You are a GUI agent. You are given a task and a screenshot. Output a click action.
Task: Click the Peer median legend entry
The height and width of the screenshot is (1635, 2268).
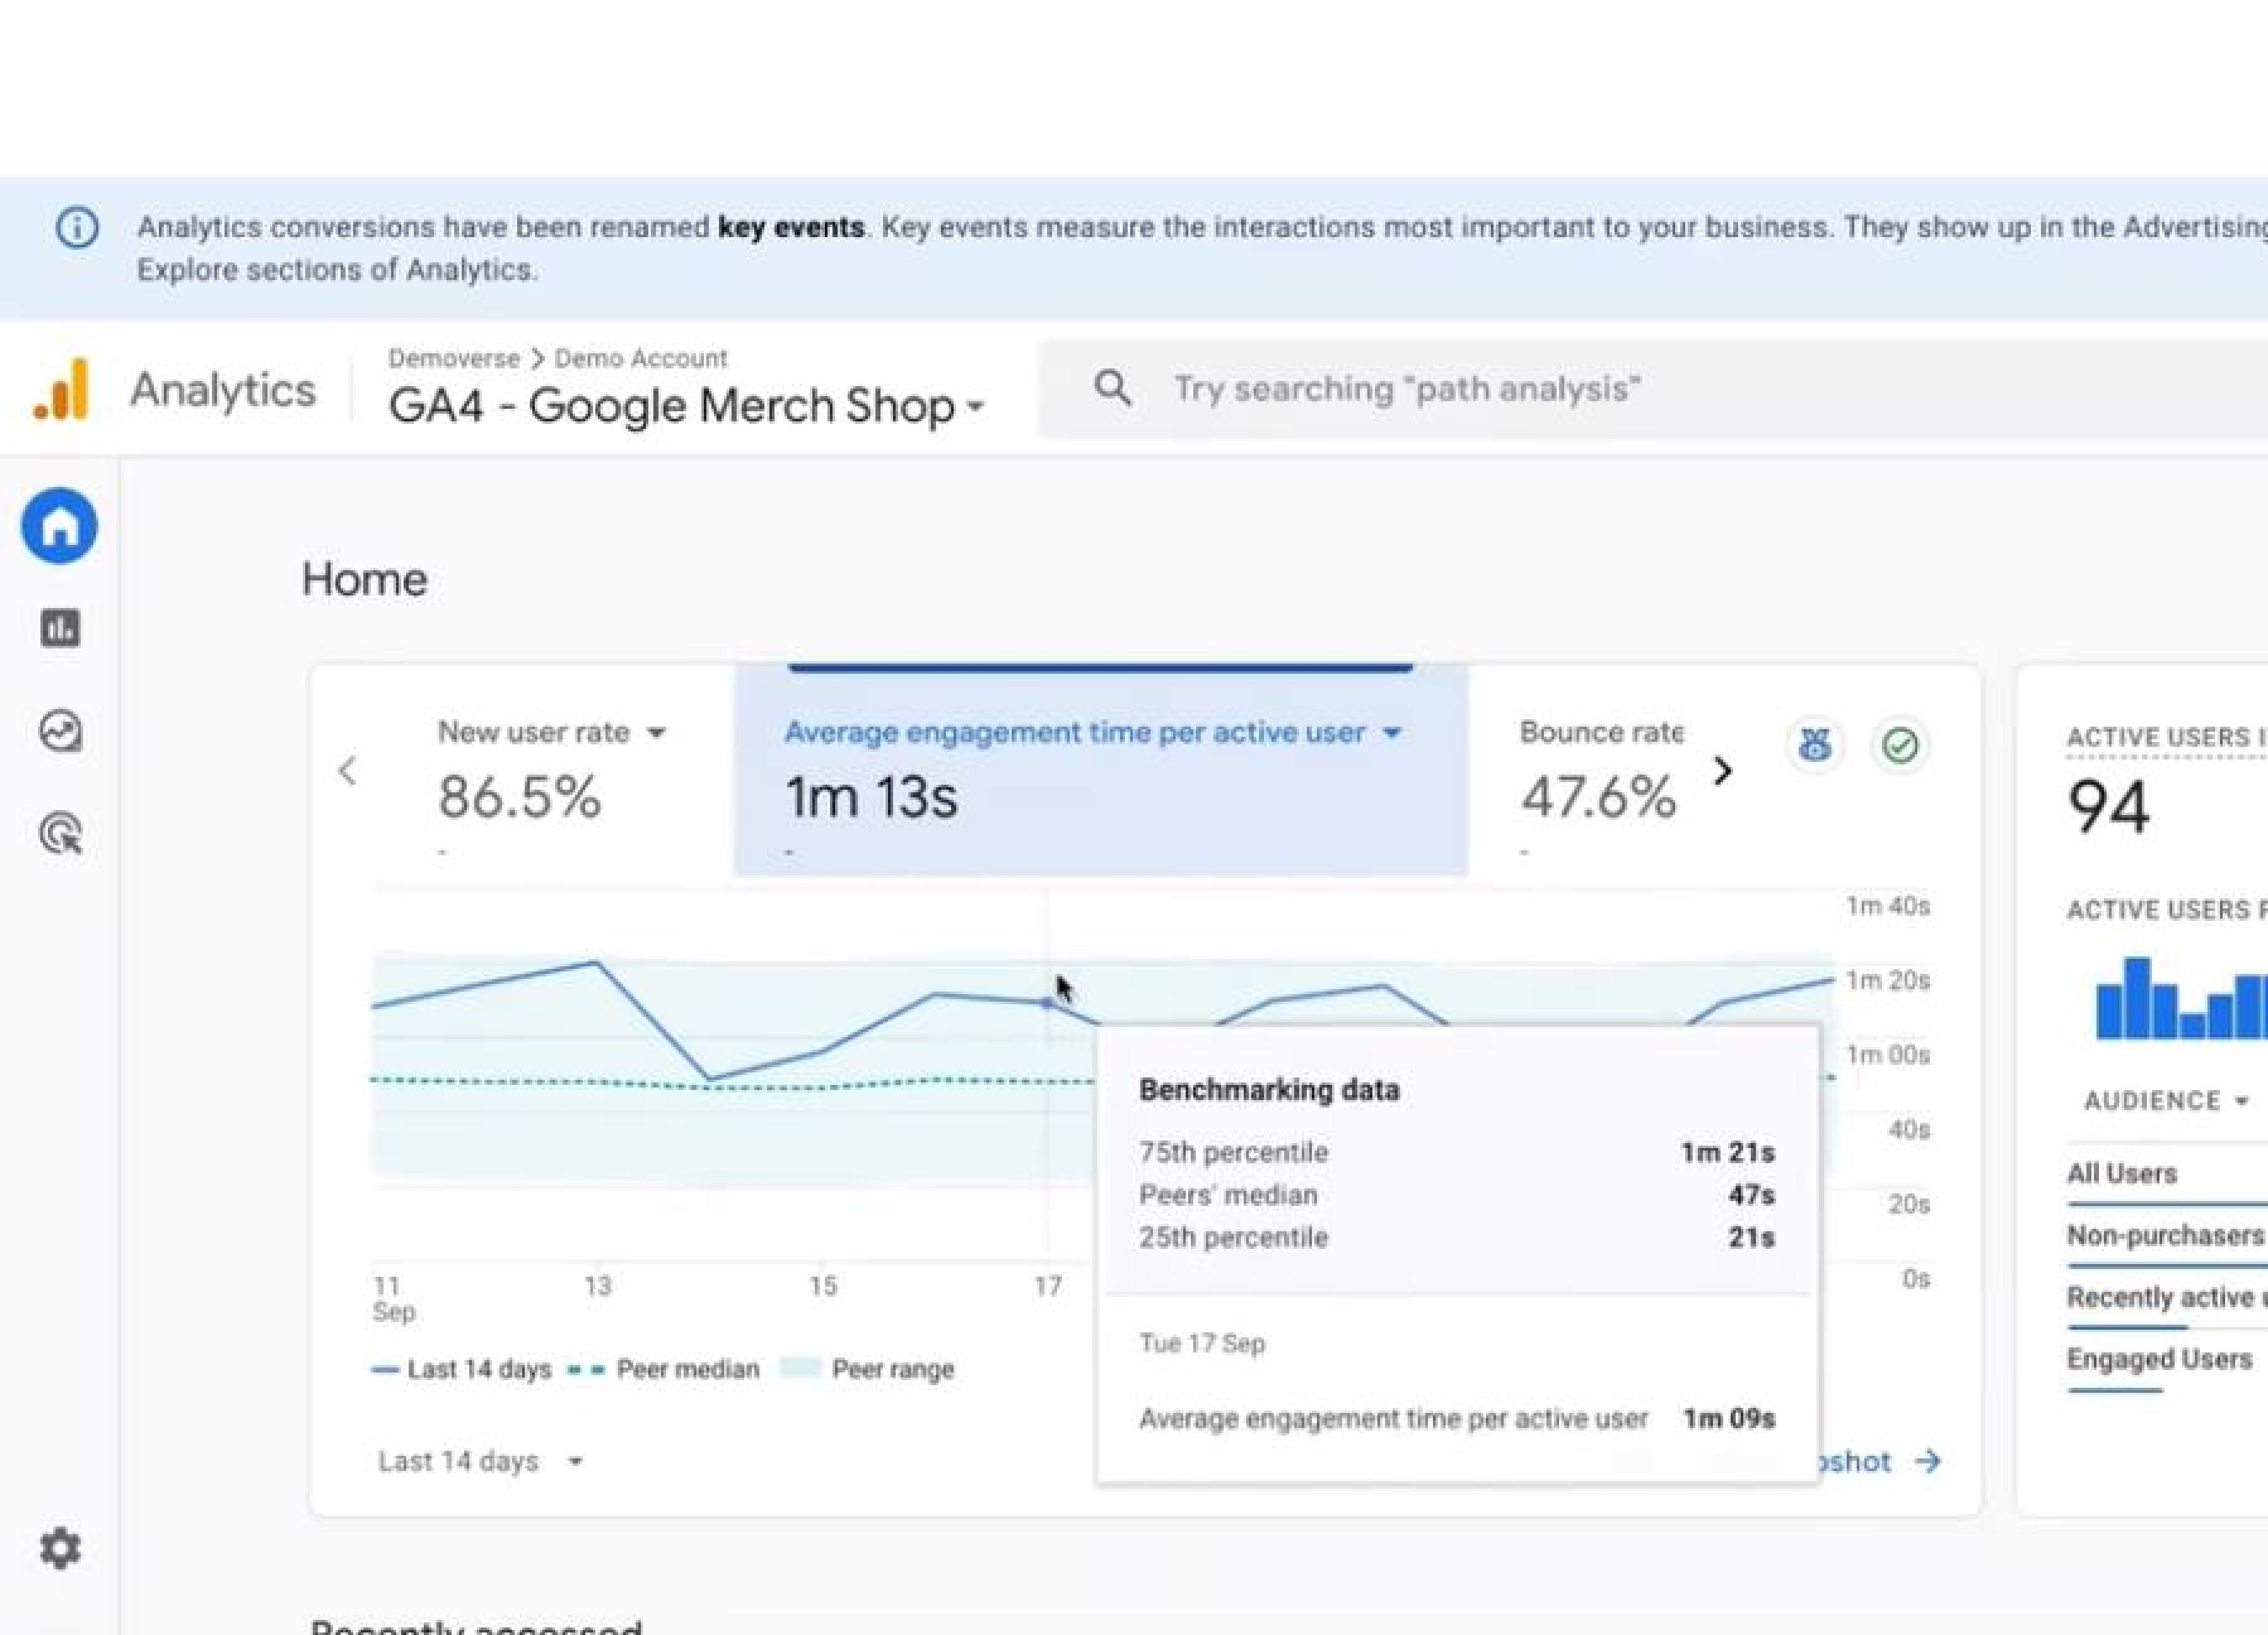tap(663, 1369)
